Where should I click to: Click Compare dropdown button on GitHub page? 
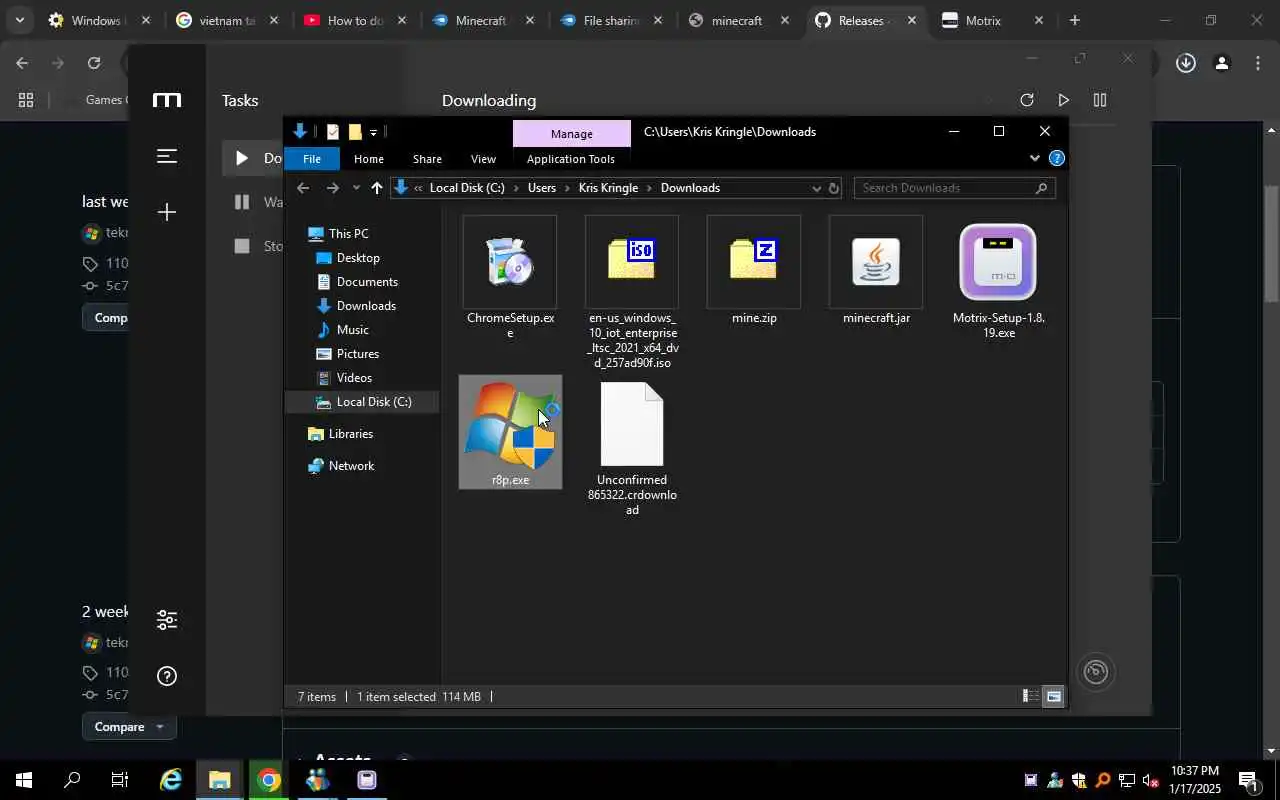[x=129, y=727]
